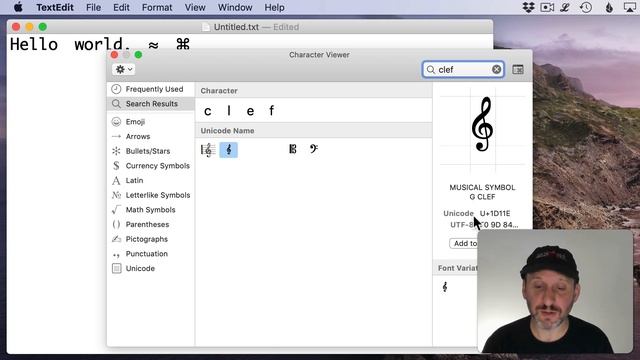The height and width of the screenshot is (360, 640).
Task: Open the Emoji category
Action: click(x=151, y=122)
